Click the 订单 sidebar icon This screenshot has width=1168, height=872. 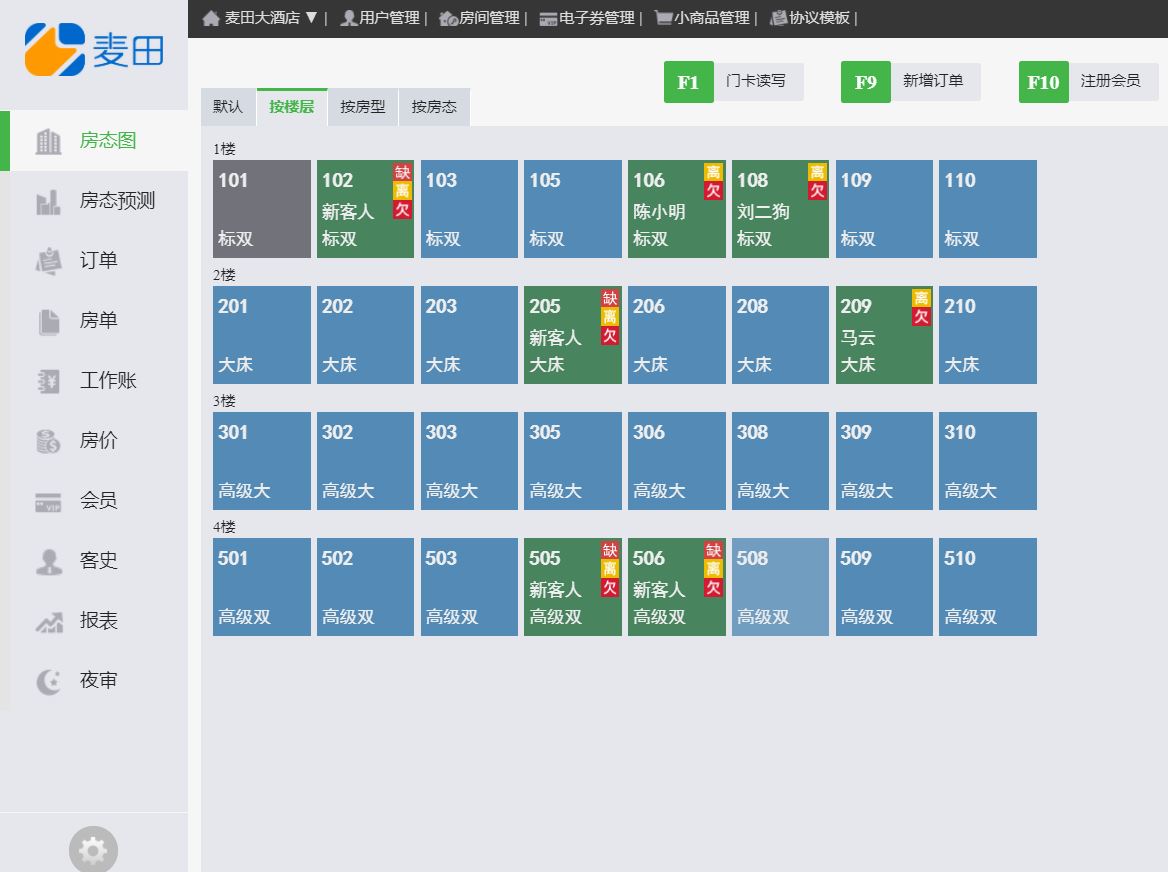coord(48,261)
